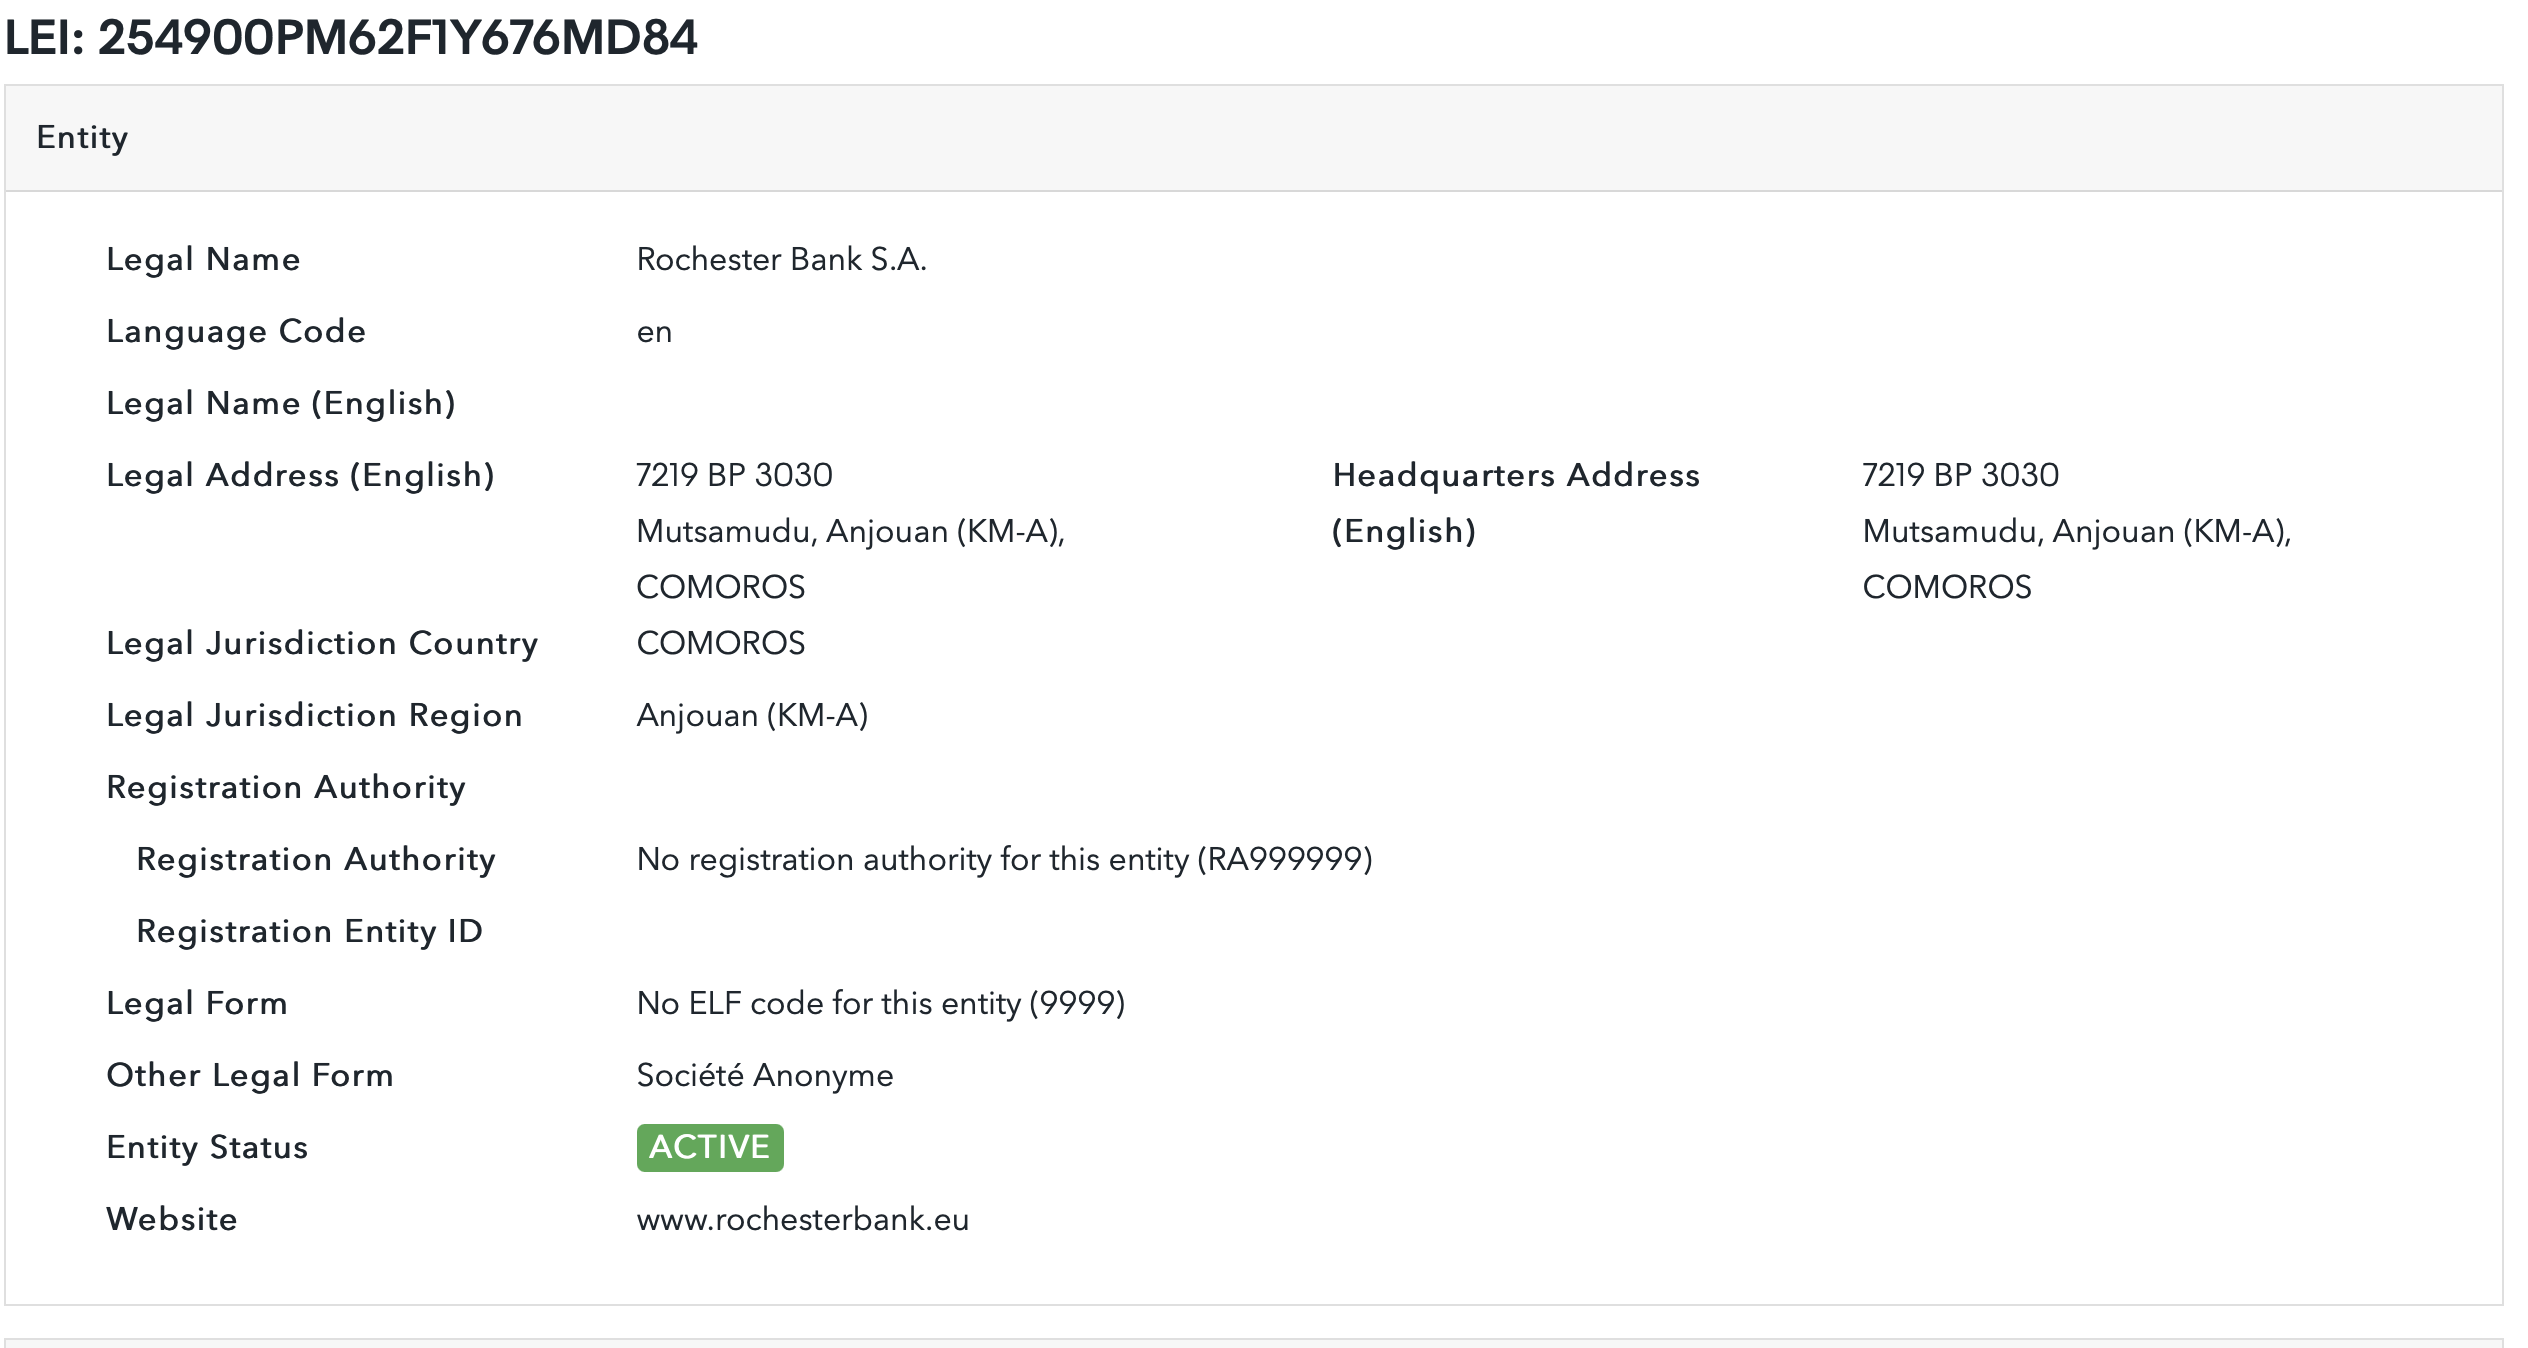This screenshot has width=2528, height=1348.
Task: Click the Legal Jurisdiction Country label
Action: point(322,643)
